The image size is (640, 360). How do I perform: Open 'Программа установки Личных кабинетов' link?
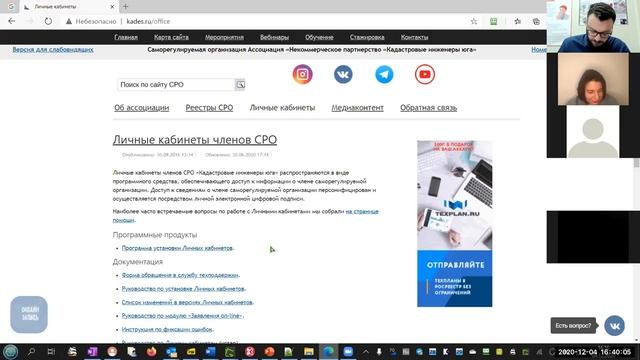(178, 248)
